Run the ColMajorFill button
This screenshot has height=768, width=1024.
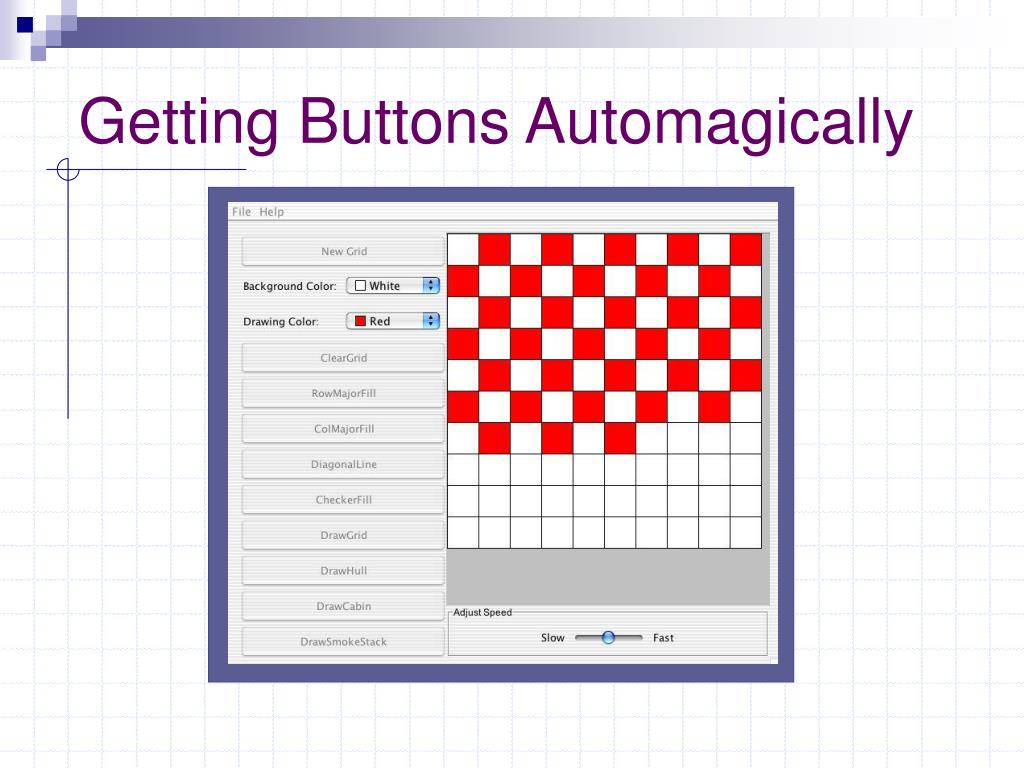point(344,429)
